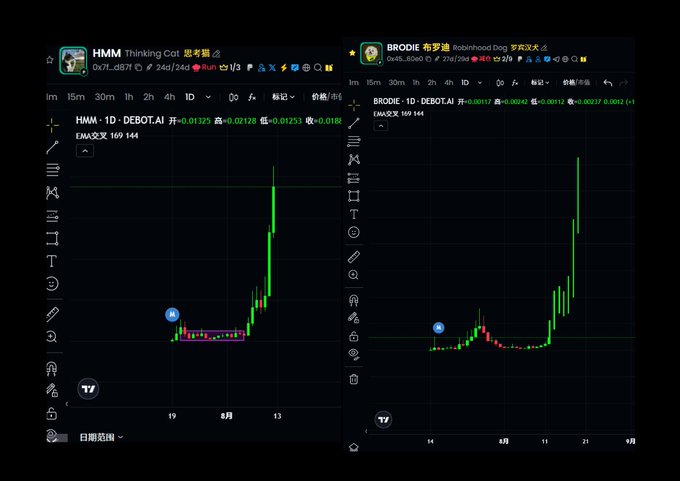Open the yellow gift icon in HMM header
Image resolution: width=680 pixels, height=481 pixels.
click(329, 68)
